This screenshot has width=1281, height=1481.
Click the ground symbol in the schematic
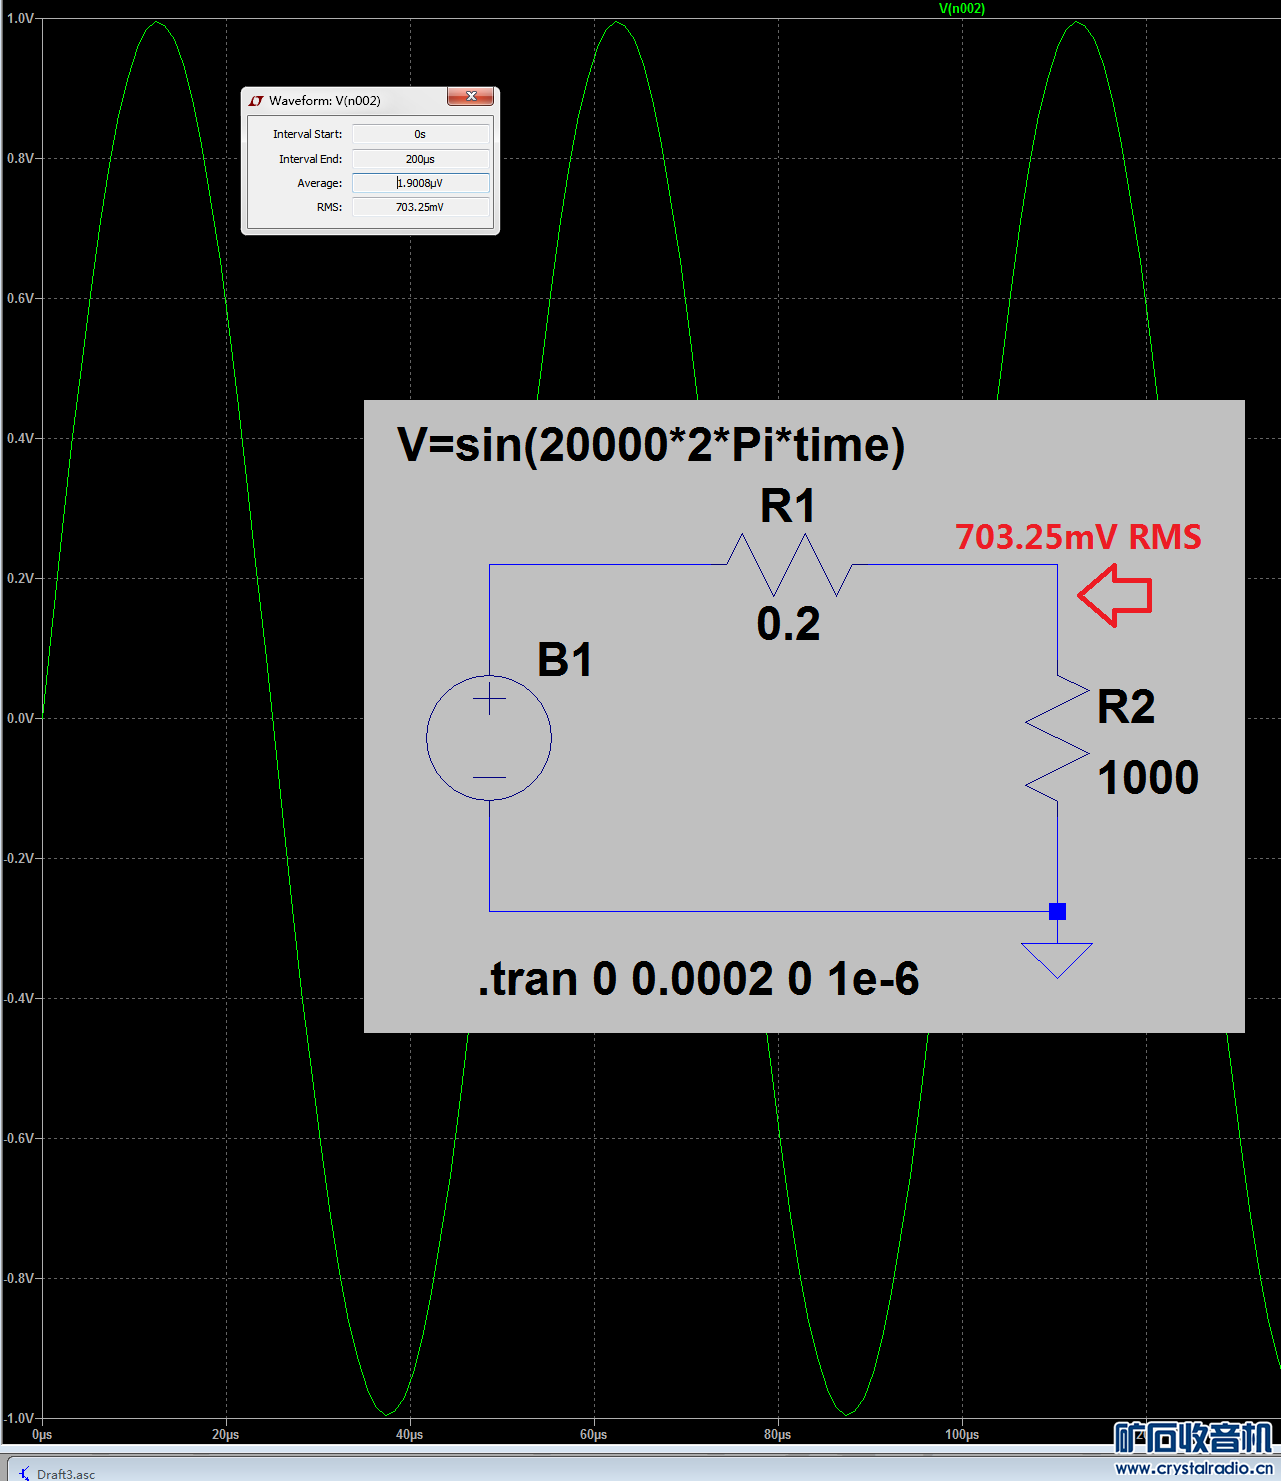(1057, 960)
